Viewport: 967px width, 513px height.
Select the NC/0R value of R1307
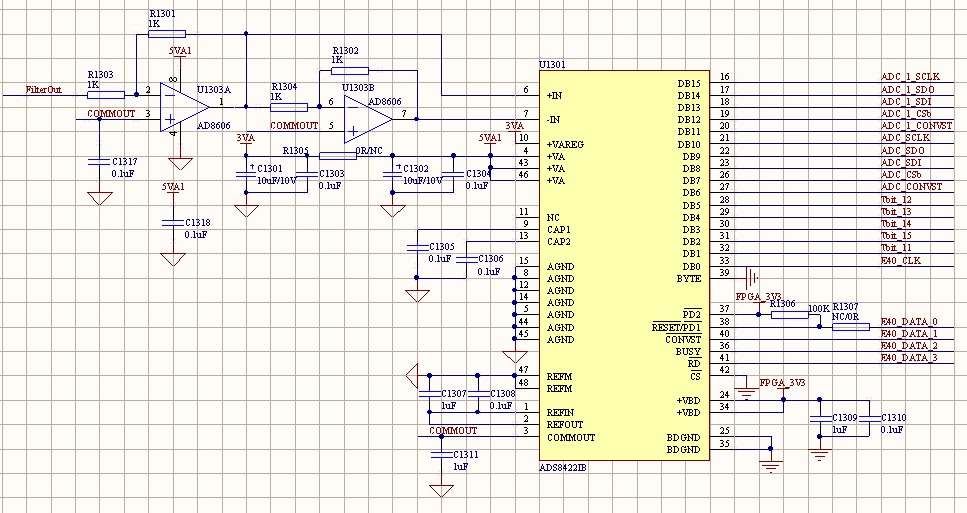point(846,316)
